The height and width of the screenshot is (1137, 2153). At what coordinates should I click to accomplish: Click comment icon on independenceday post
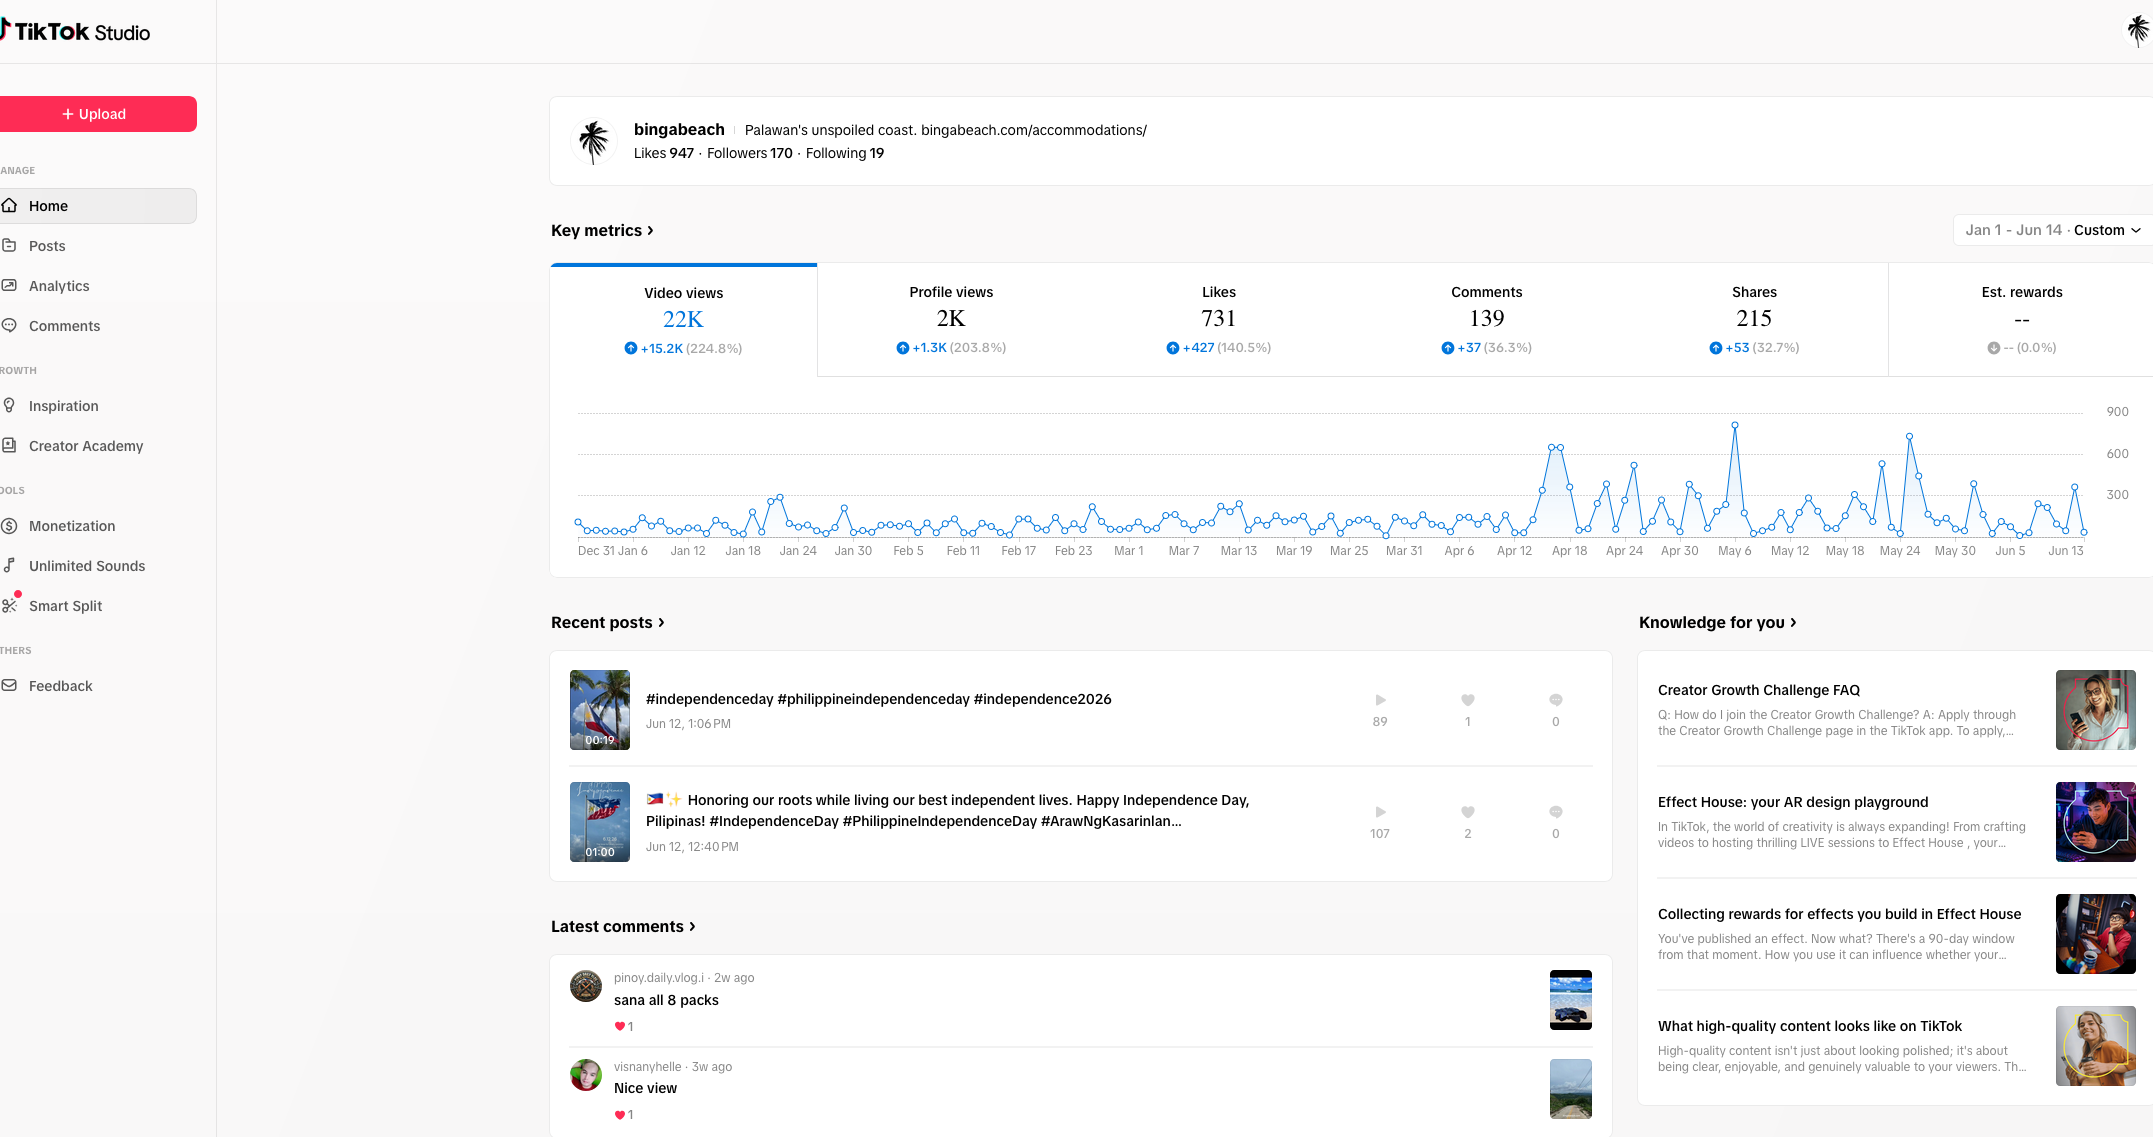pyautogui.click(x=1556, y=700)
